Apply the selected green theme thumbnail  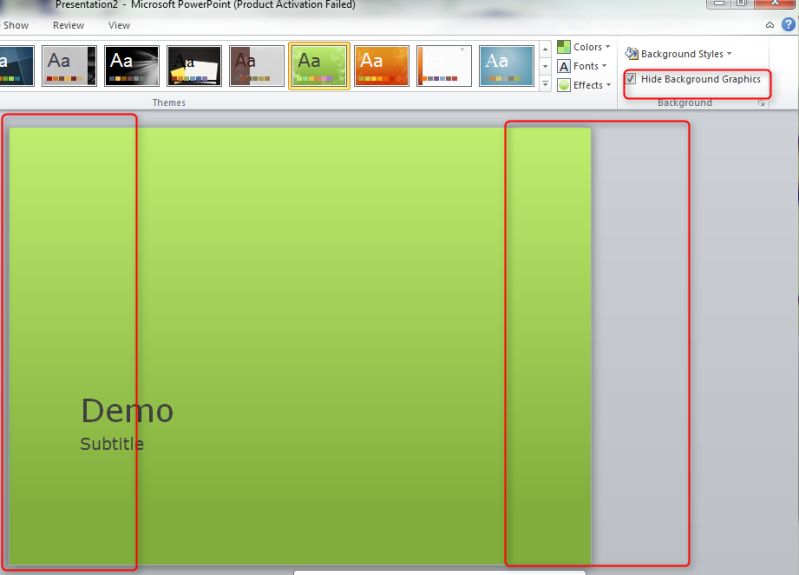click(319, 66)
